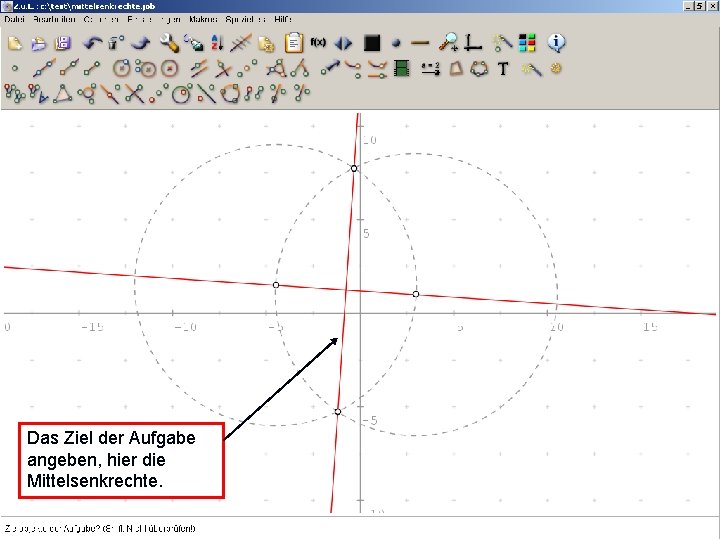Toggle the coordinate axes grid icon
Screen dimensions: 720x540
point(472,43)
